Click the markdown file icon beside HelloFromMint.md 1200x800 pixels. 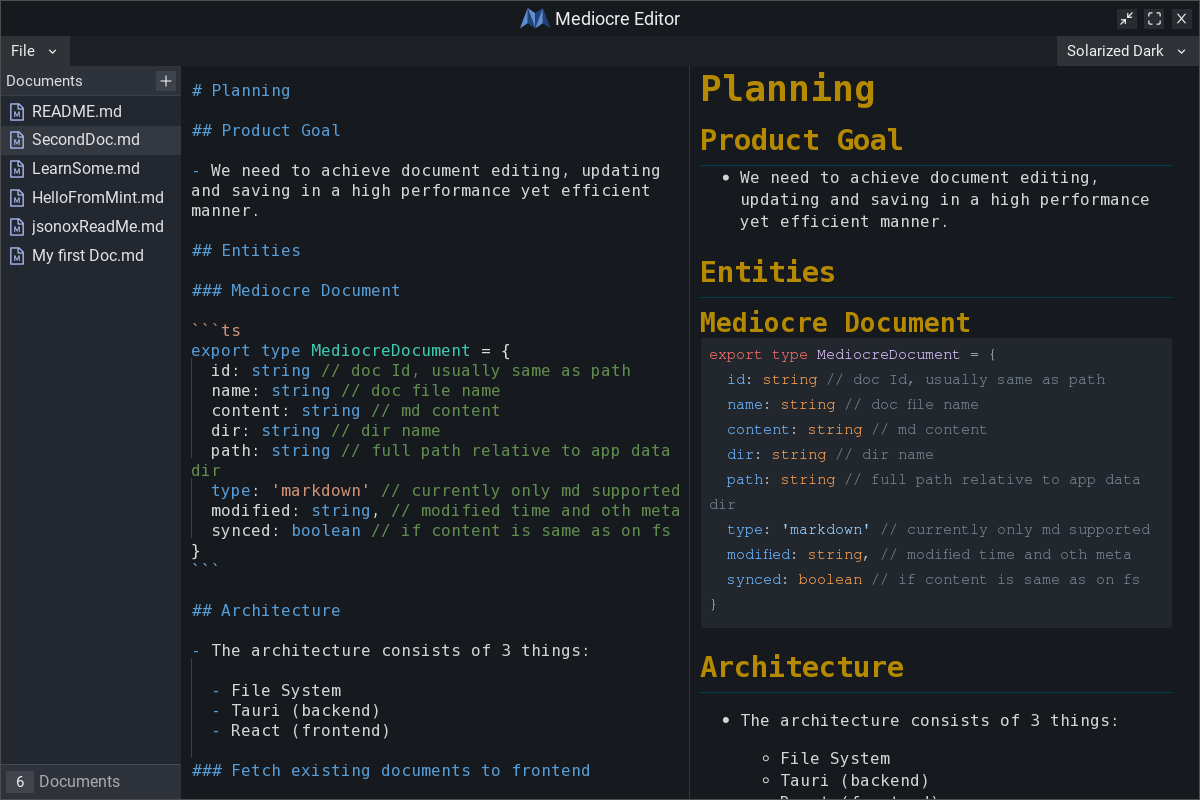pos(17,198)
